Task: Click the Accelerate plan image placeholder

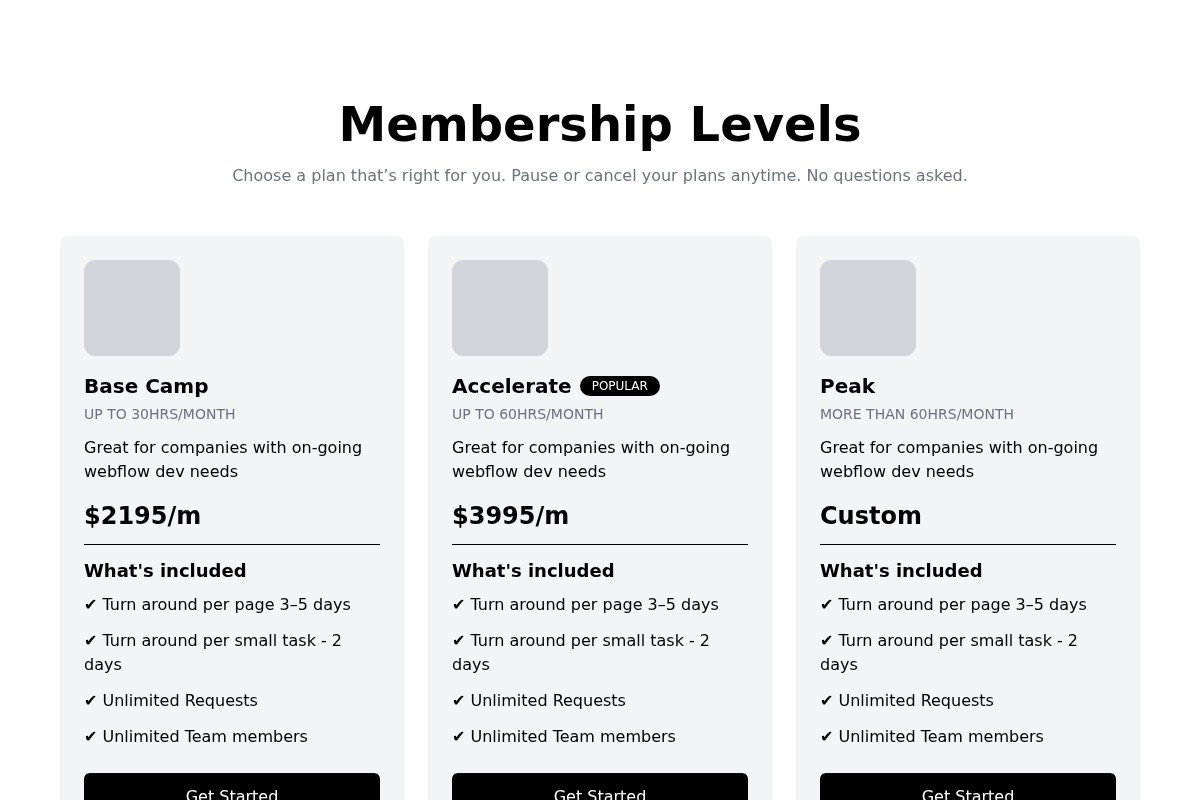Action: [500, 308]
